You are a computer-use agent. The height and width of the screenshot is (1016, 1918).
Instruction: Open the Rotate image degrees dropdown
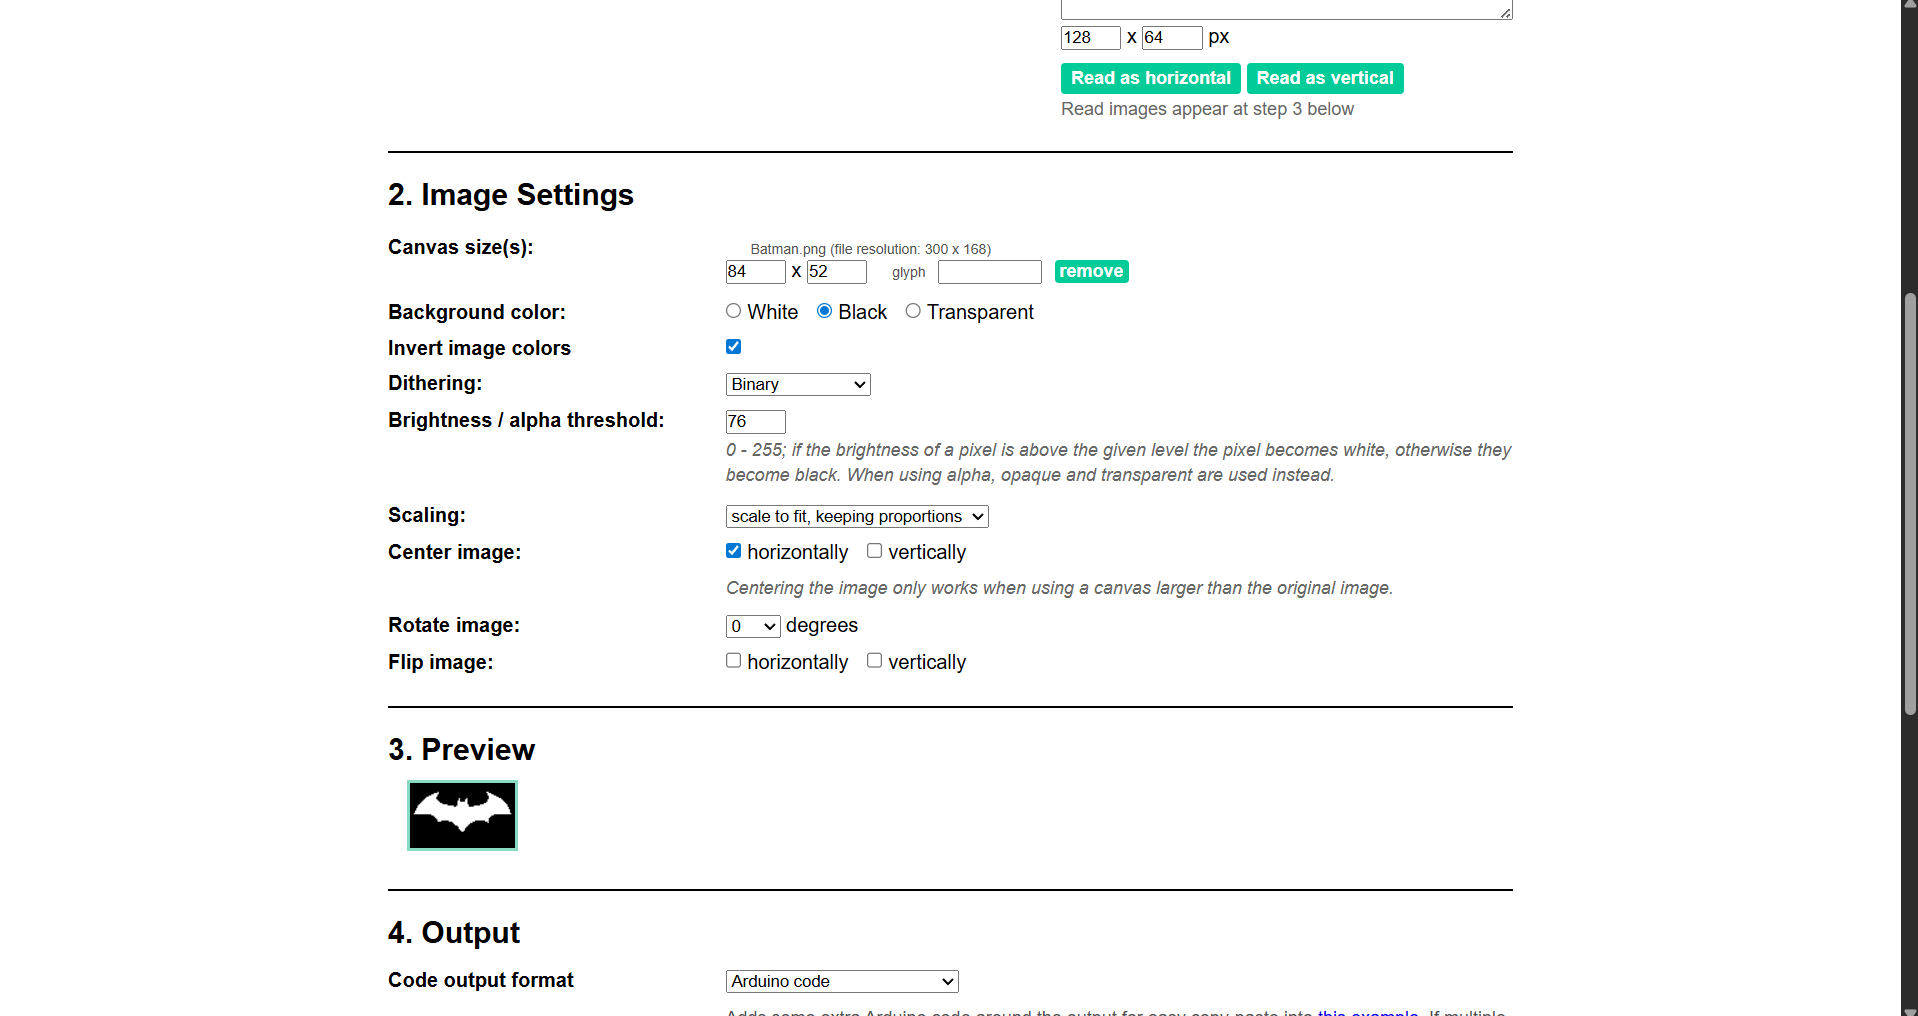[753, 627]
